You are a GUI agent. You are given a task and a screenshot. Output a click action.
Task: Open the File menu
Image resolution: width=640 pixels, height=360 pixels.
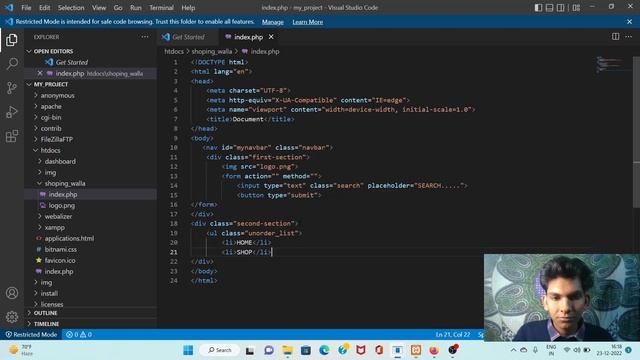pos(26,8)
